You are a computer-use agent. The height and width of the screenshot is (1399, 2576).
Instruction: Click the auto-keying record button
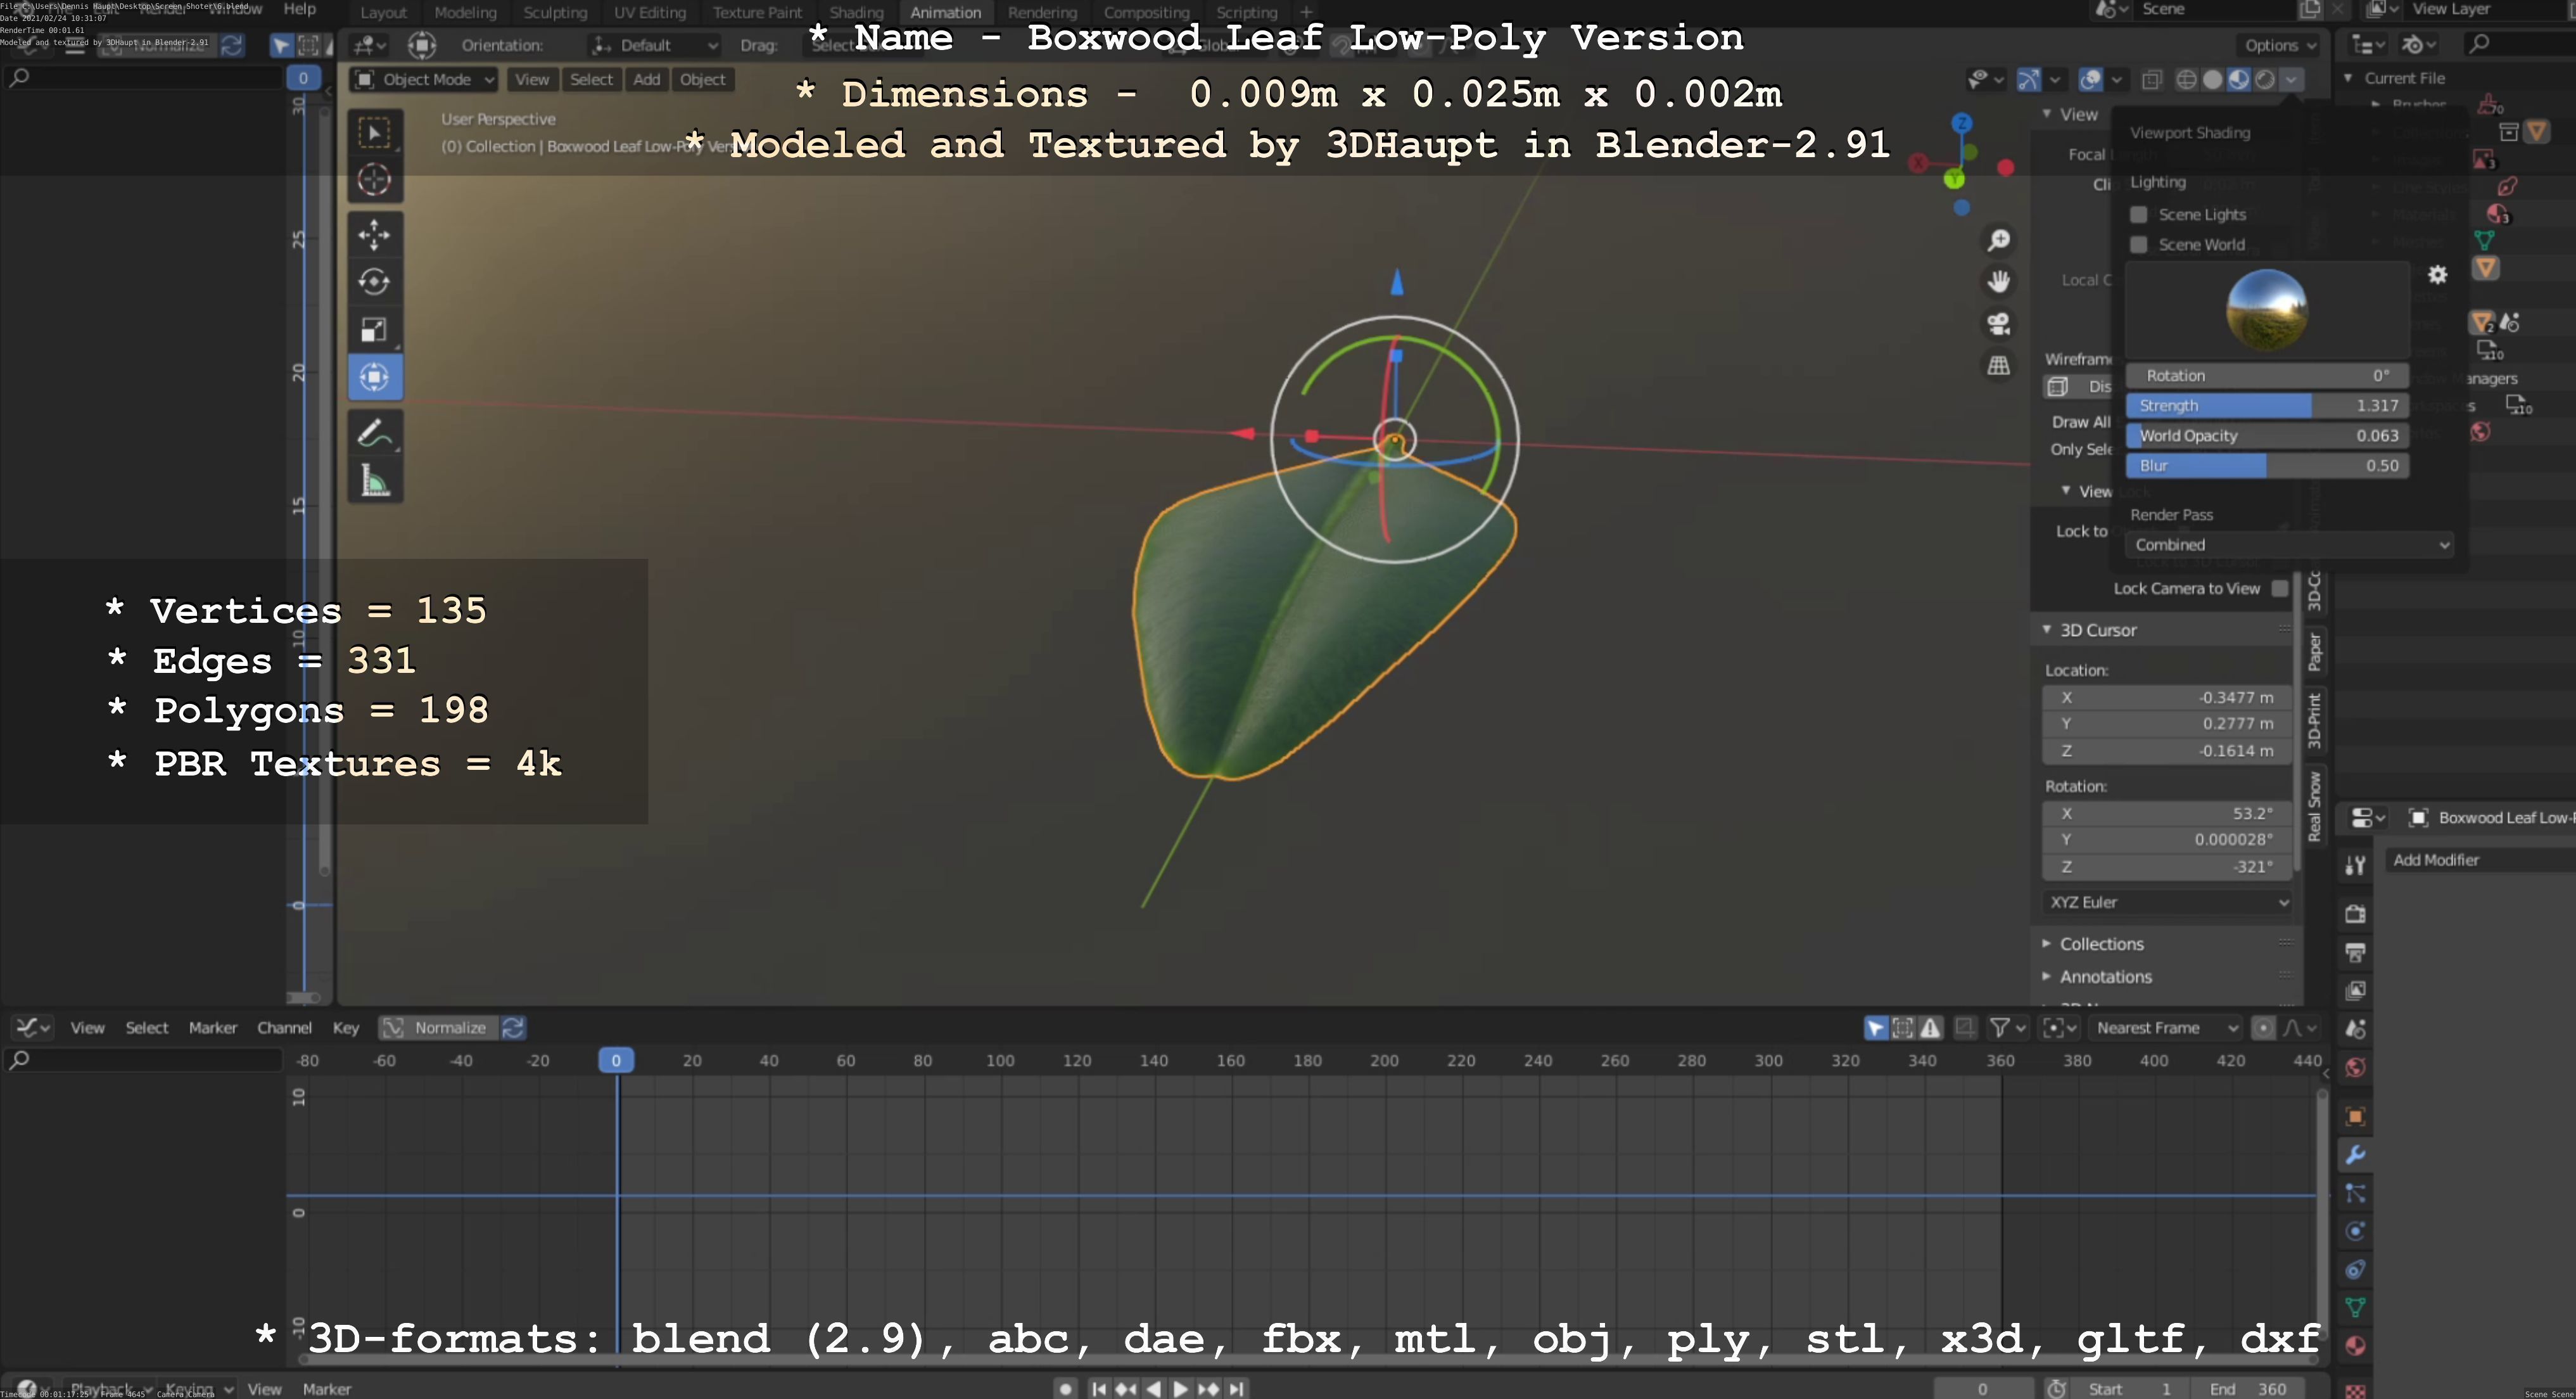(x=1066, y=1389)
